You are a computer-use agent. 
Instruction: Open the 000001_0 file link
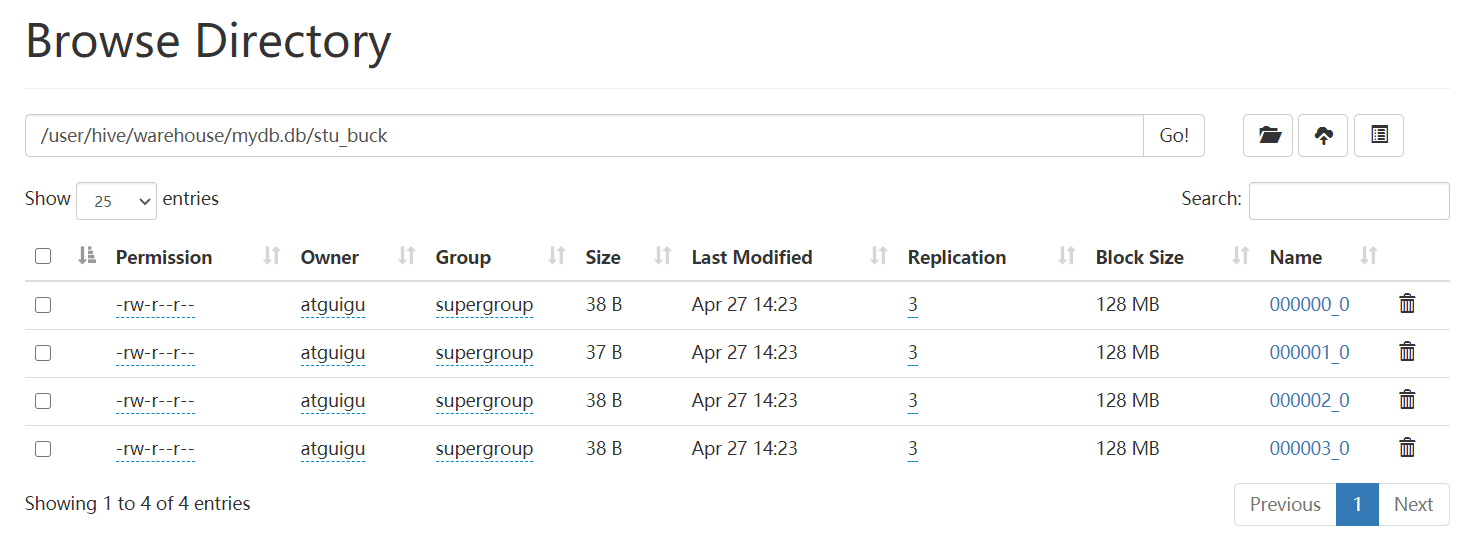1309,352
